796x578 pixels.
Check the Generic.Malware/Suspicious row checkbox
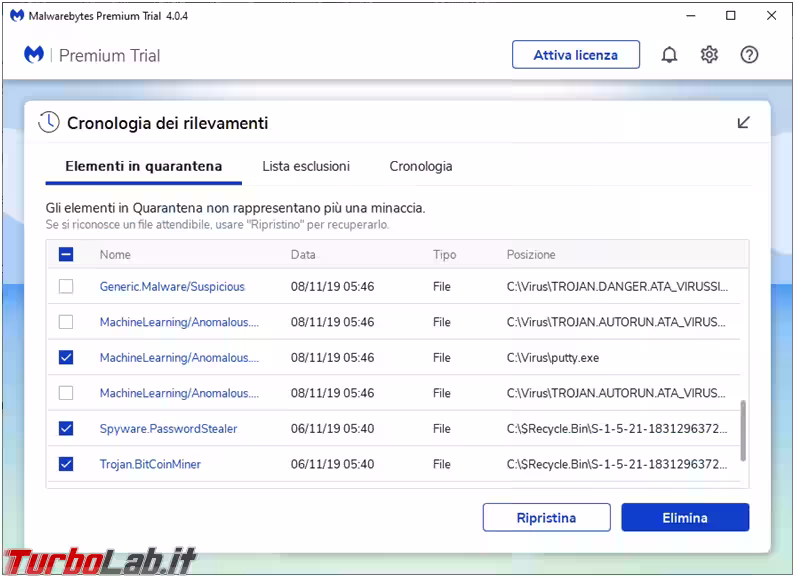[66, 286]
